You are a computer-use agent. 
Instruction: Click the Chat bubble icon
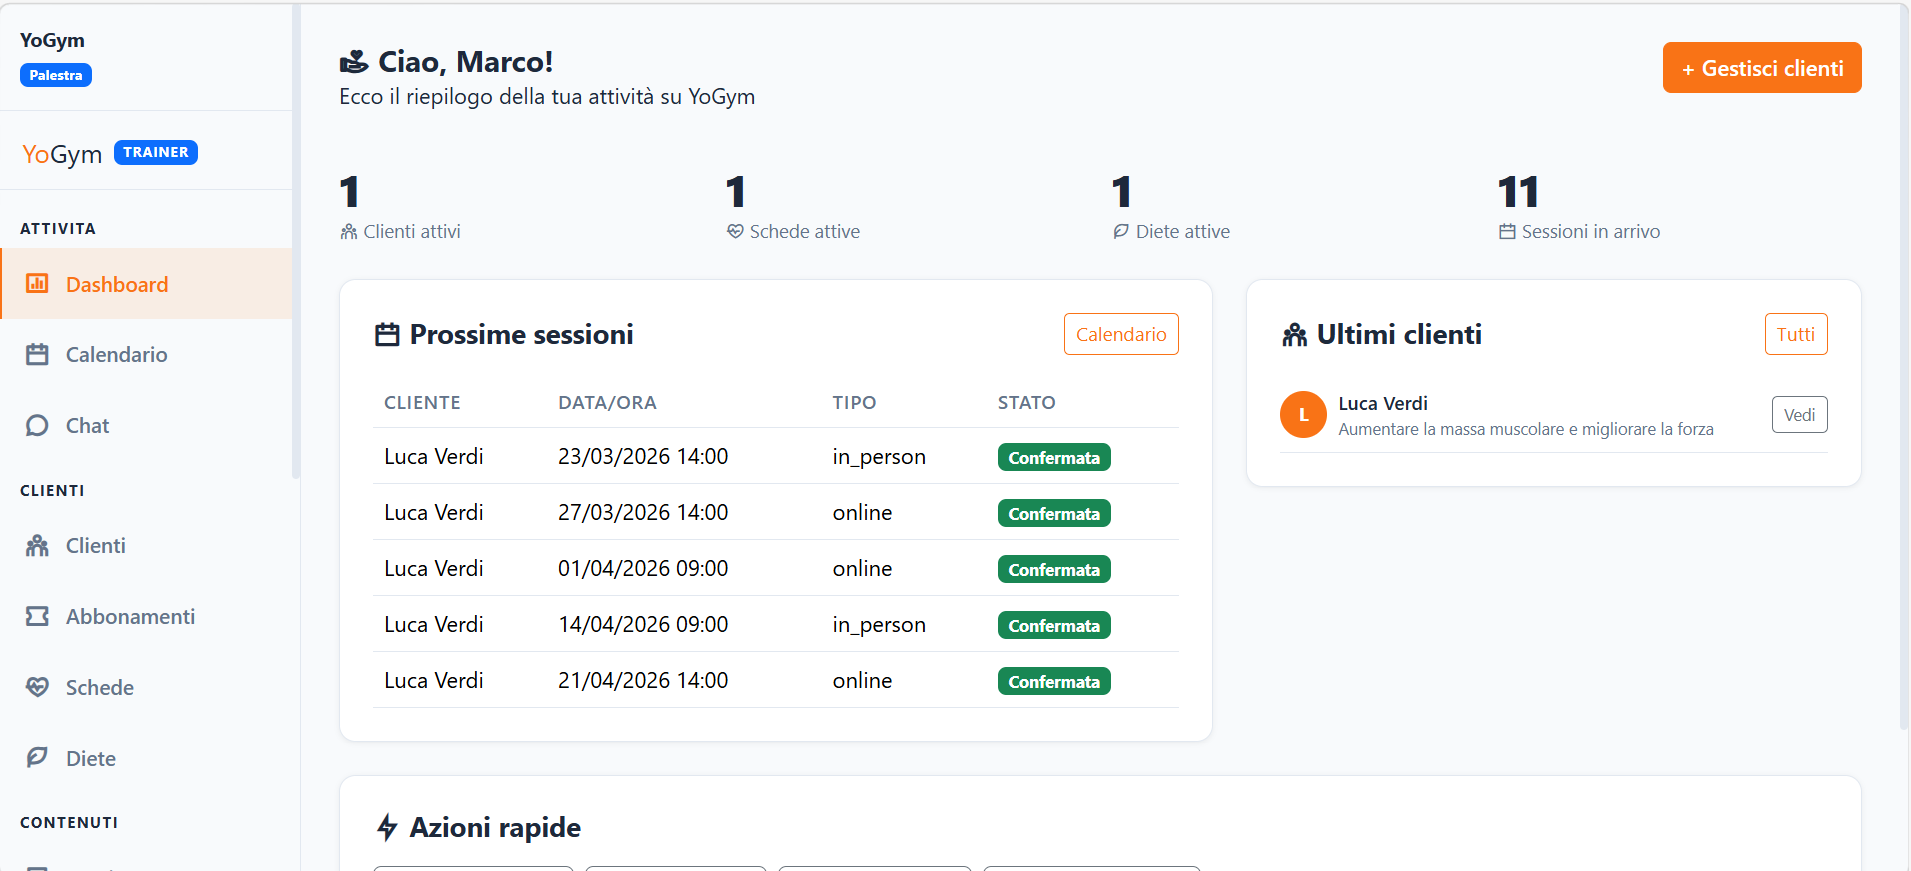[37, 426]
